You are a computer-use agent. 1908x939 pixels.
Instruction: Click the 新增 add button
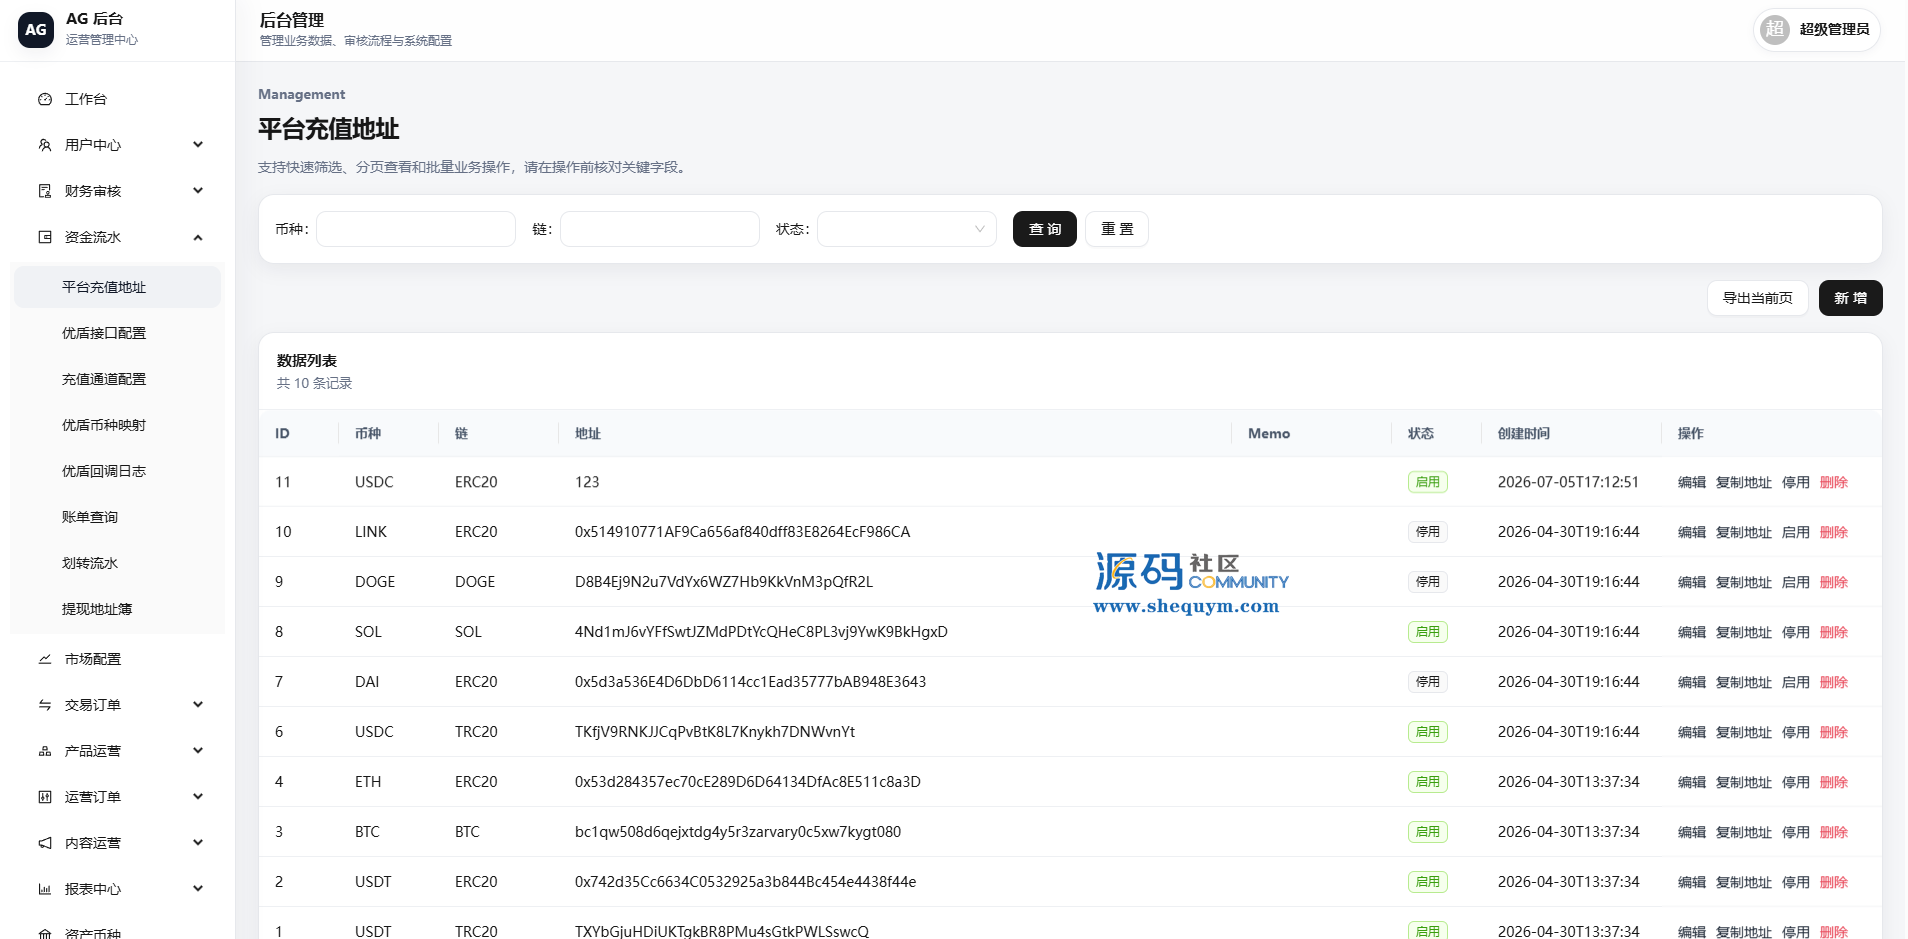[1851, 298]
